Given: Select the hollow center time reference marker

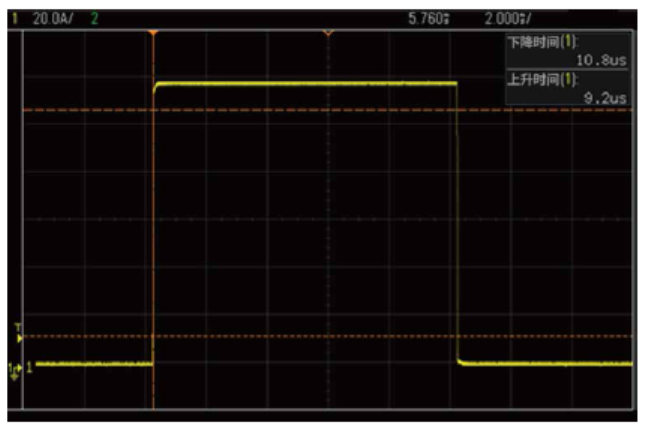Looking at the screenshot, I should pyautogui.click(x=328, y=33).
